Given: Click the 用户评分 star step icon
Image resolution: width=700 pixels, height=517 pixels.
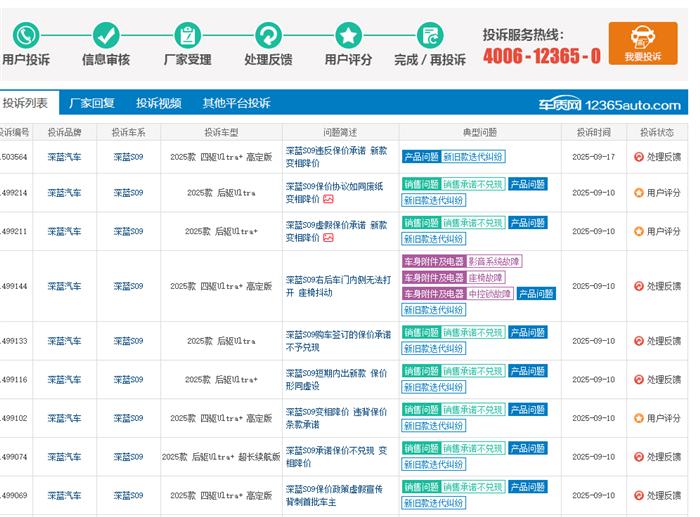Looking at the screenshot, I should point(348,35).
